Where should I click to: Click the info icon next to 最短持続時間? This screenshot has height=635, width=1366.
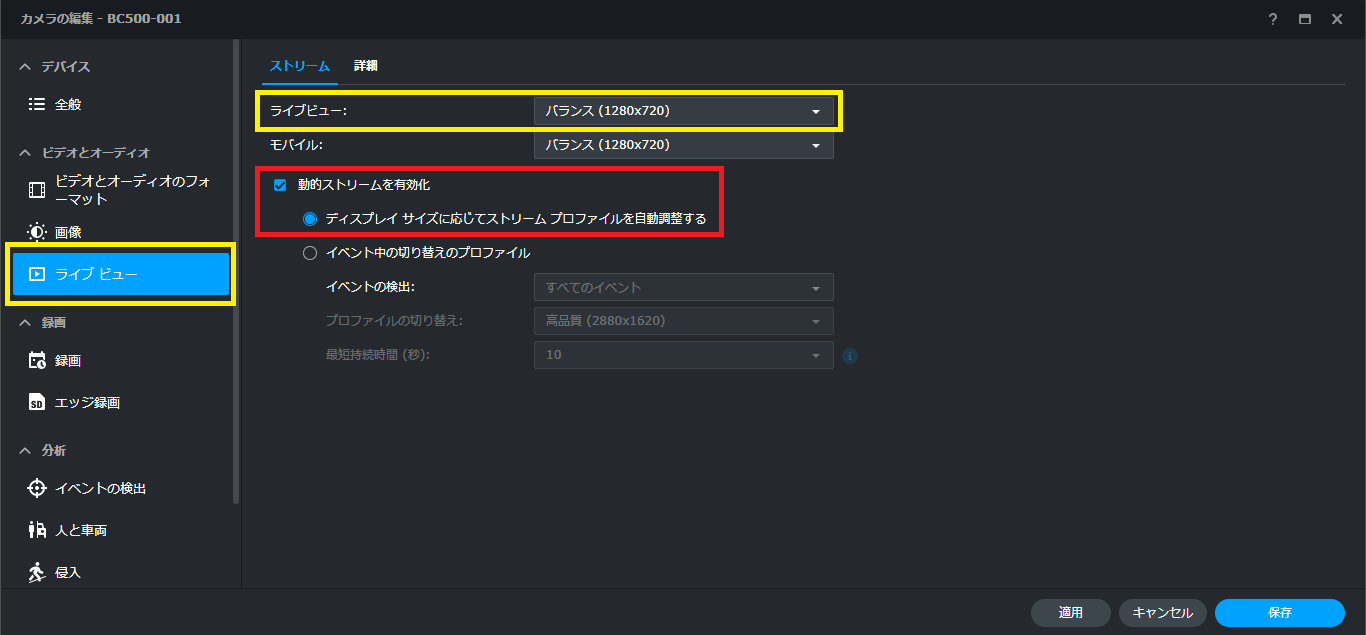pyautogui.click(x=850, y=355)
